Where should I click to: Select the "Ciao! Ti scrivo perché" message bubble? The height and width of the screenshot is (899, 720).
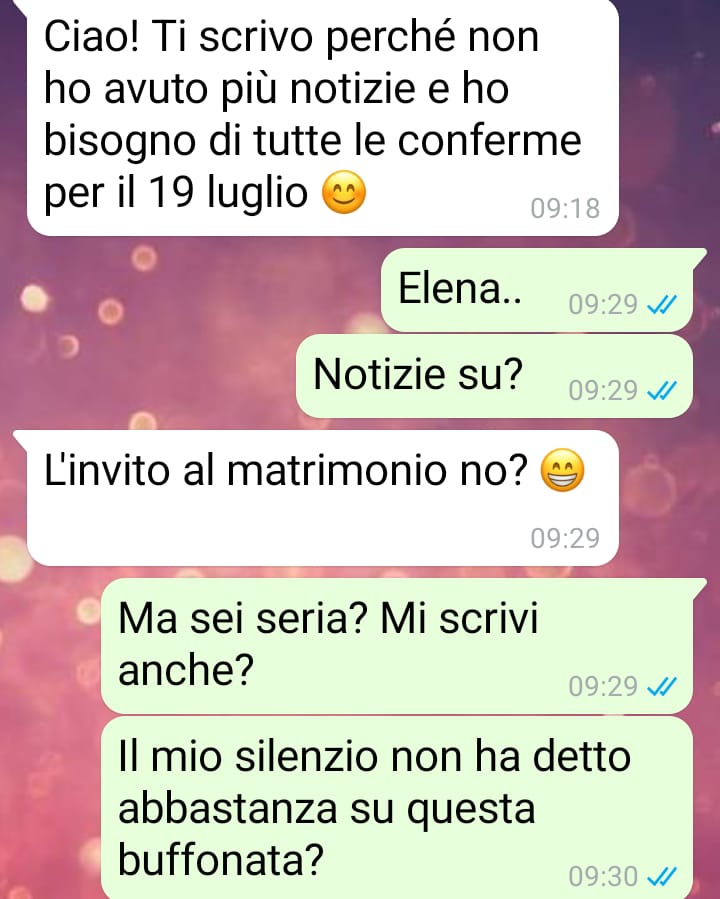[x=323, y=117]
